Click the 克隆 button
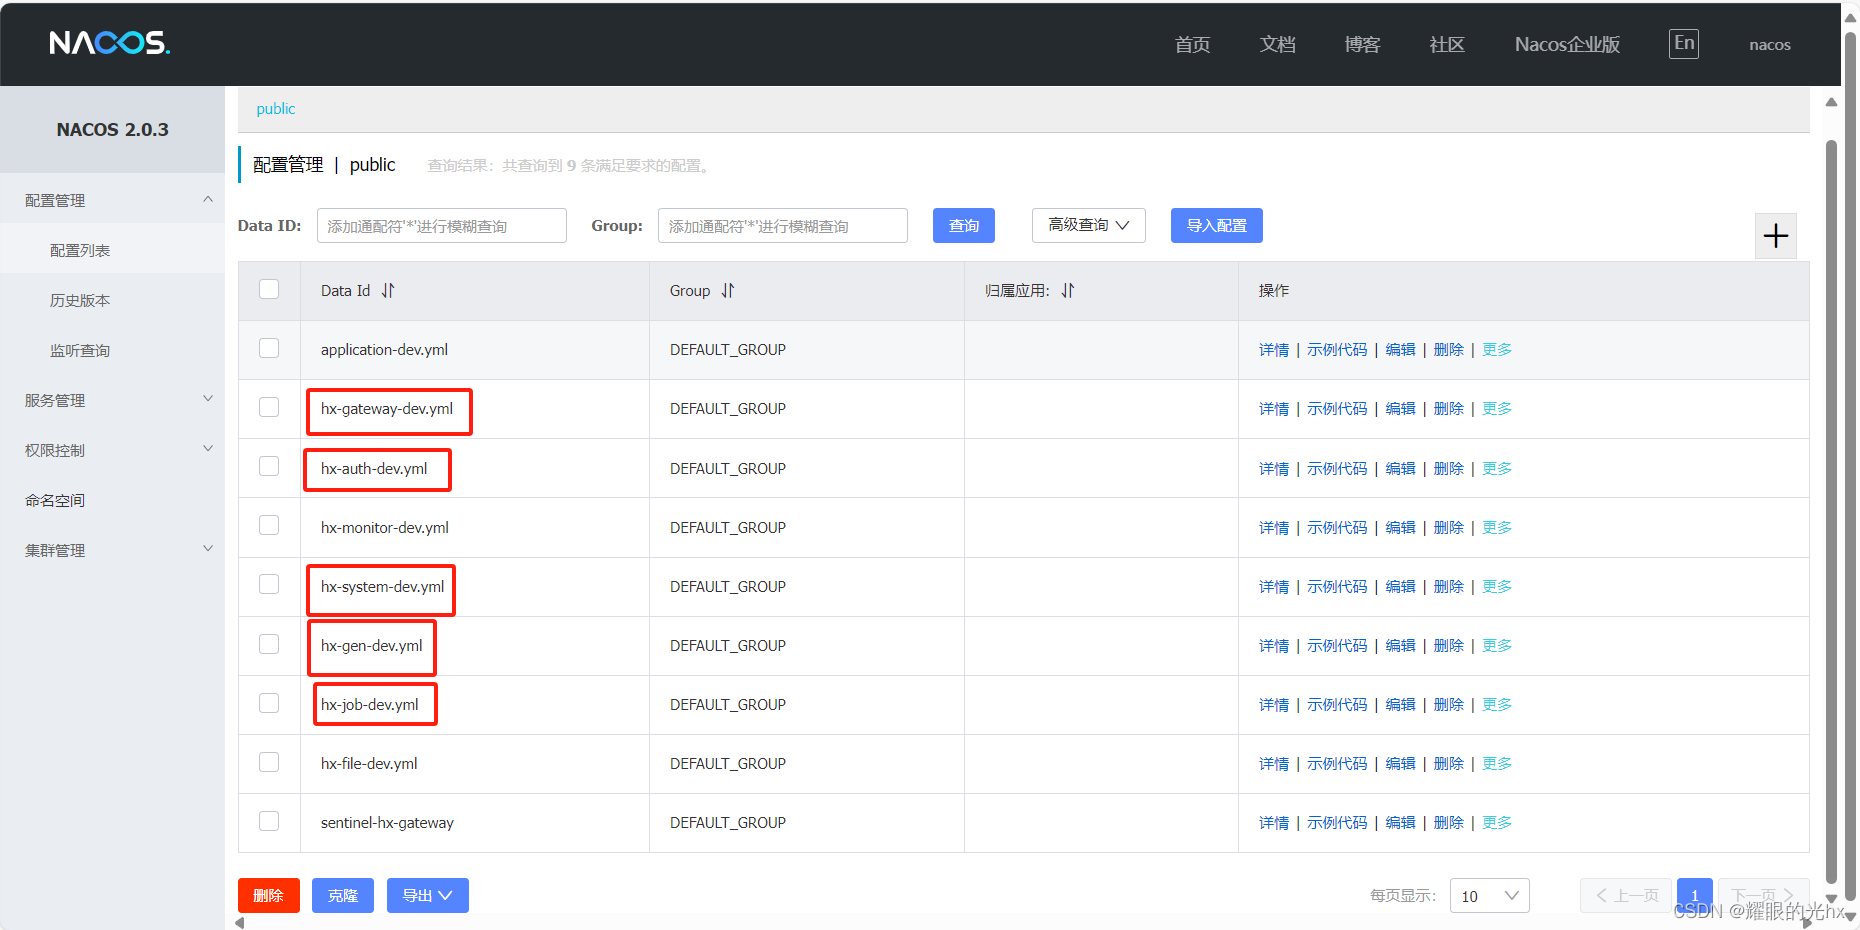 tap(342, 895)
